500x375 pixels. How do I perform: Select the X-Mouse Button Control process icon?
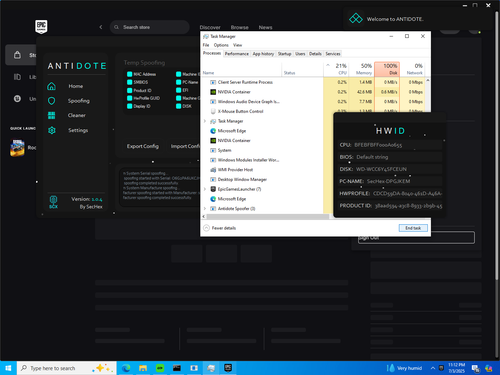tap(213, 111)
